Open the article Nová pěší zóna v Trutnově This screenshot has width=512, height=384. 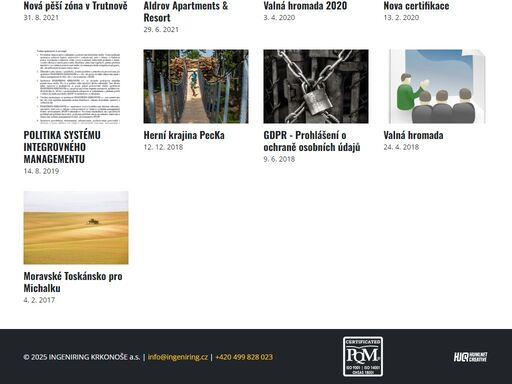tap(75, 6)
